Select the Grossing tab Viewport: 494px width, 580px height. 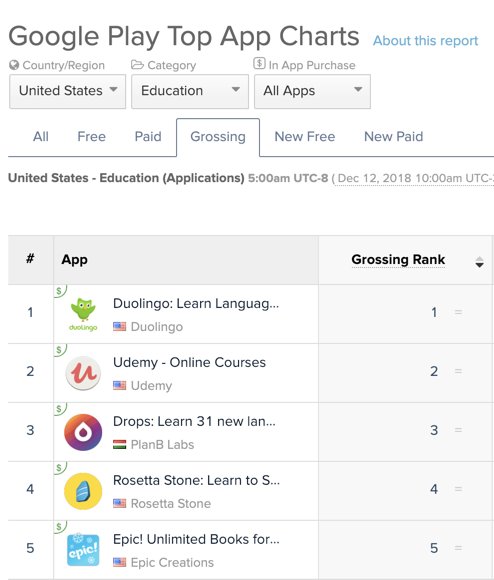tap(218, 137)
